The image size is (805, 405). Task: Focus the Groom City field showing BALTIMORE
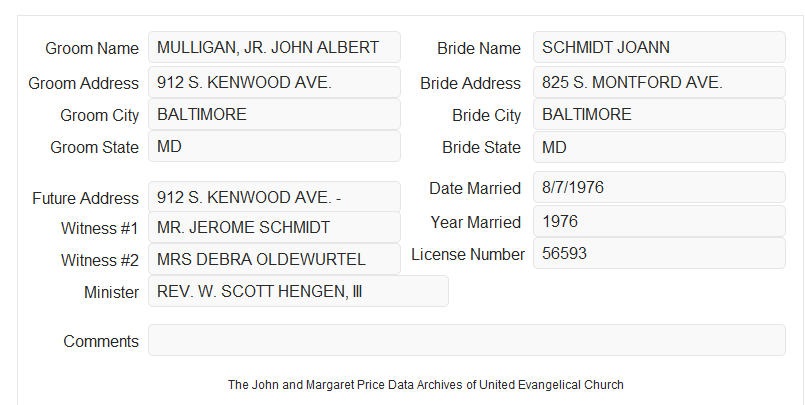274,114
